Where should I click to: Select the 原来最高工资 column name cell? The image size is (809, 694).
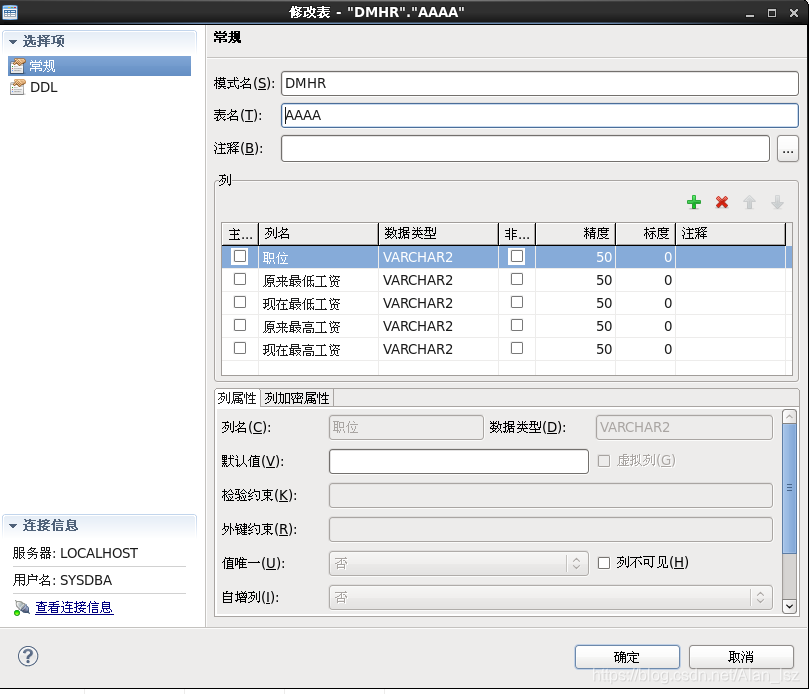tap(318, 326)
